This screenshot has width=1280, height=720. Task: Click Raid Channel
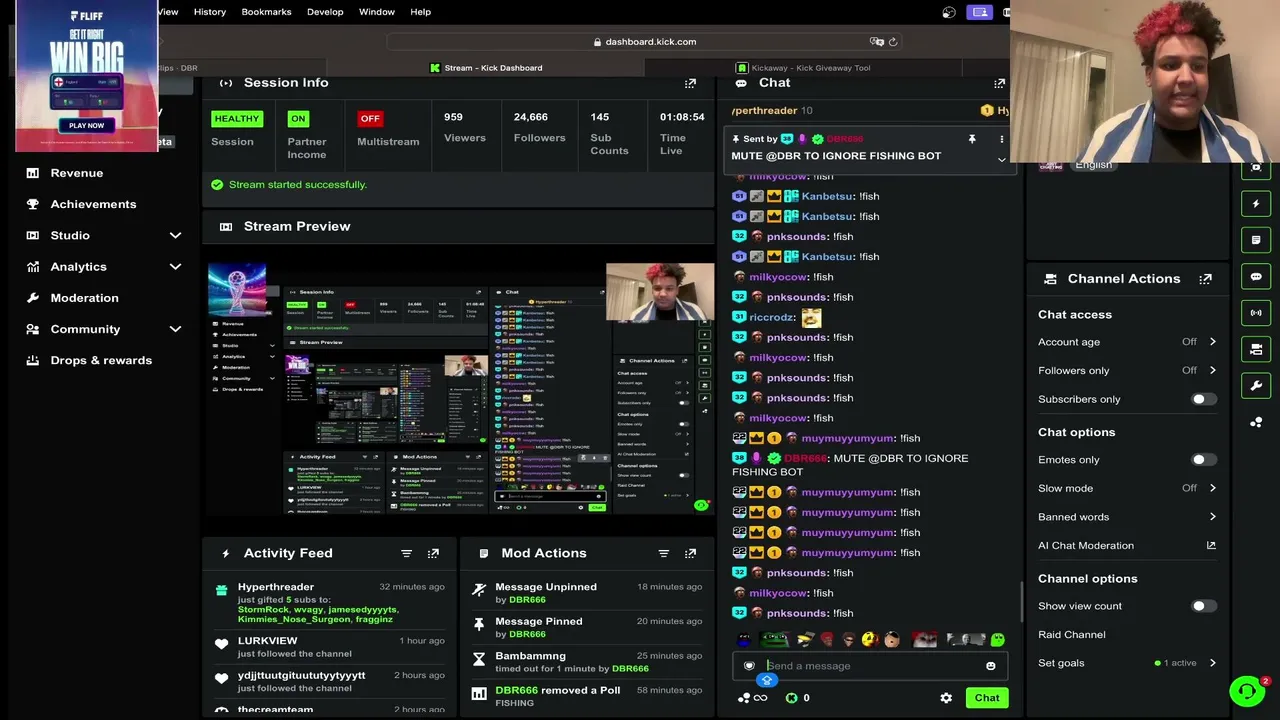(x=1071, y=635)
